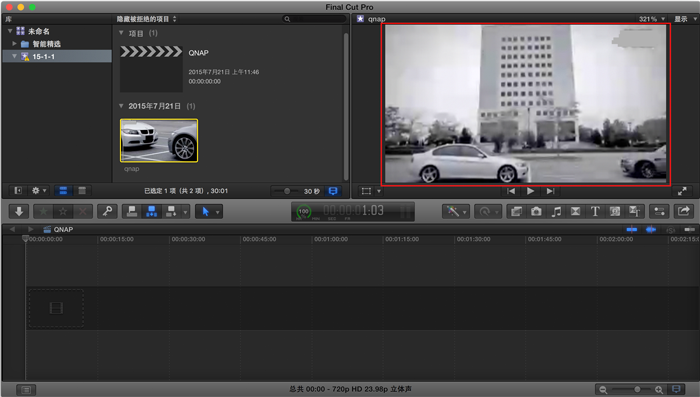The height and width of the screenshot is (397, 700).
Task: Open the clip appearance button in browser
Action: click(x=333, y=191)
